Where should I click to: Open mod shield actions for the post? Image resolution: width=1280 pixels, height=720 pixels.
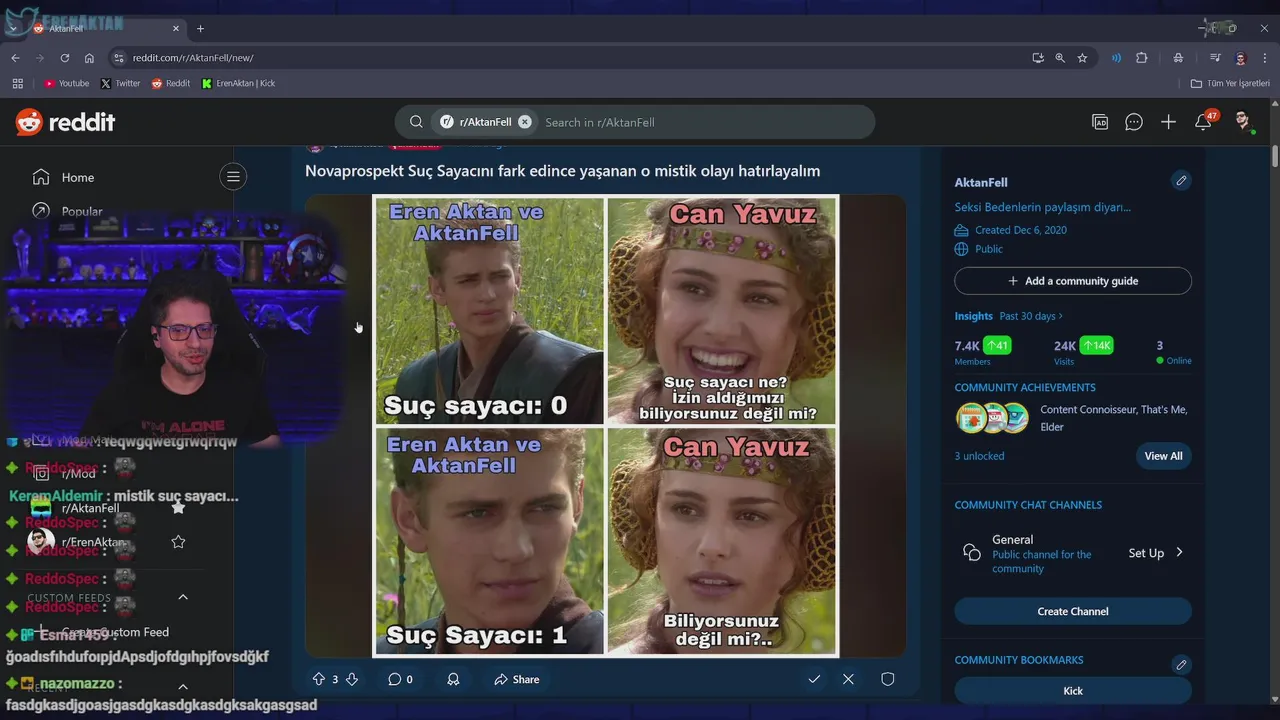[x=887, y=679]
